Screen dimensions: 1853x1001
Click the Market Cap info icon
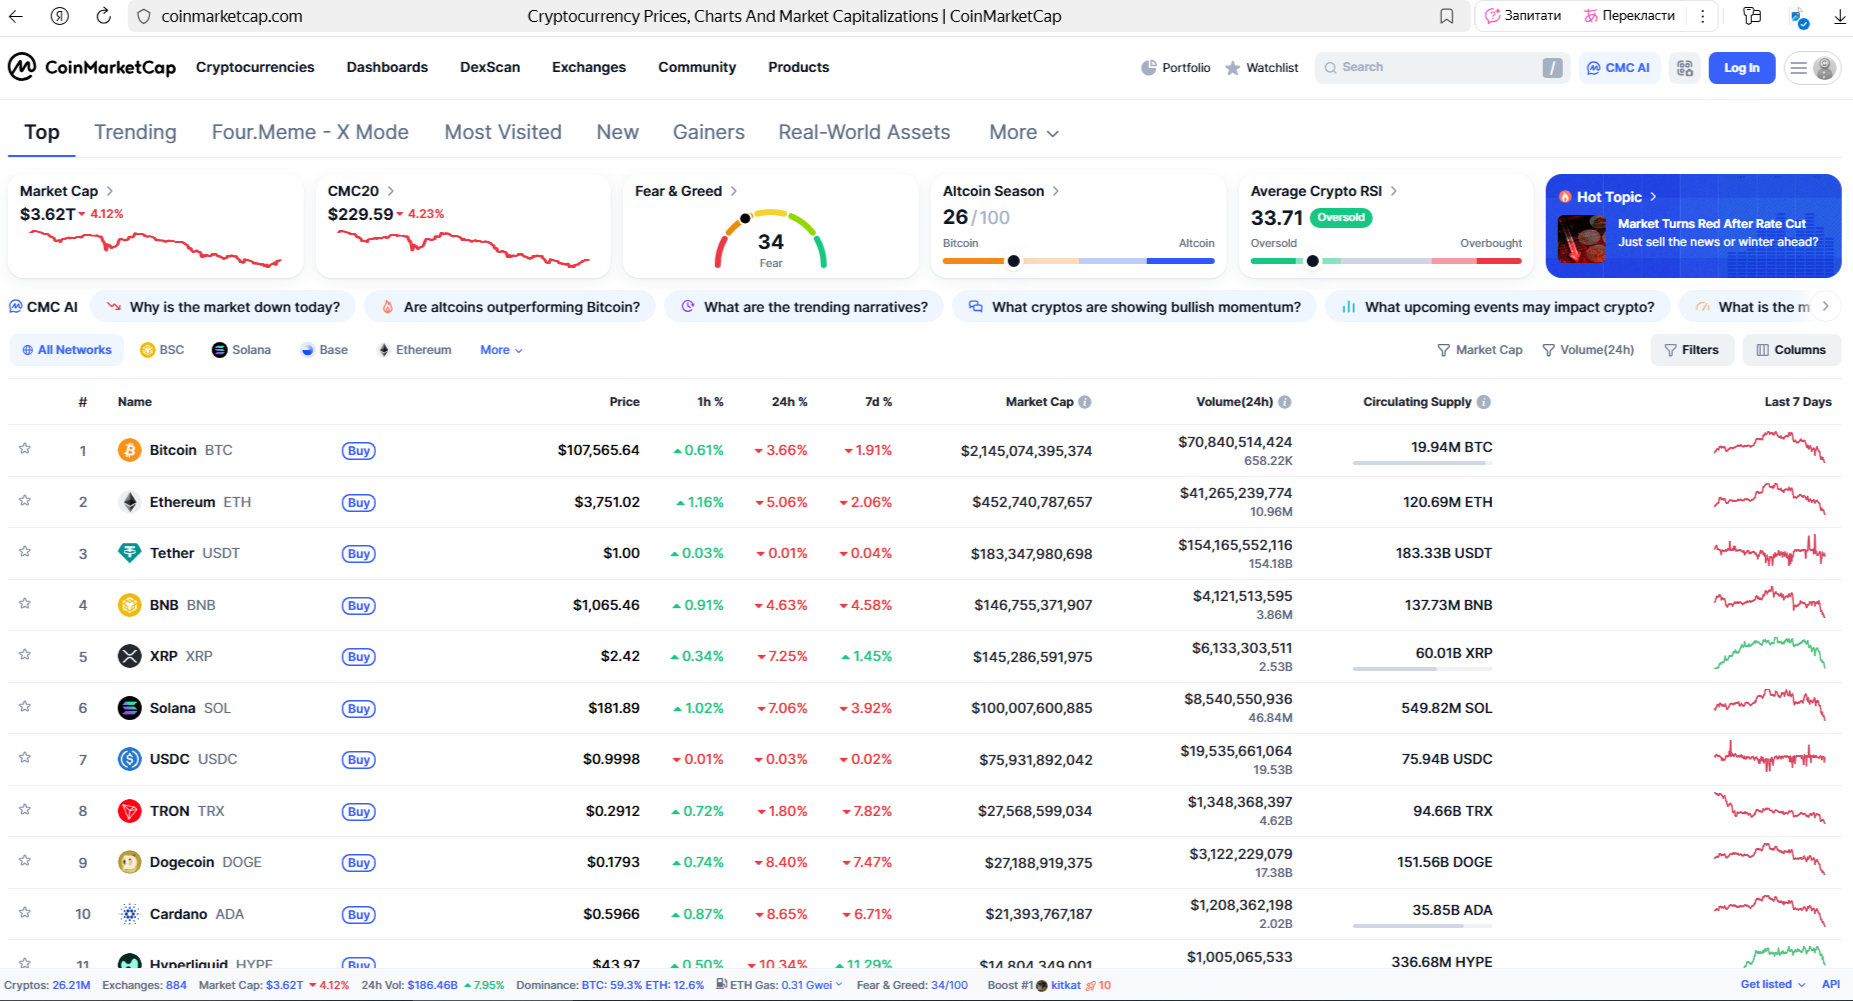pos(1085,402)
